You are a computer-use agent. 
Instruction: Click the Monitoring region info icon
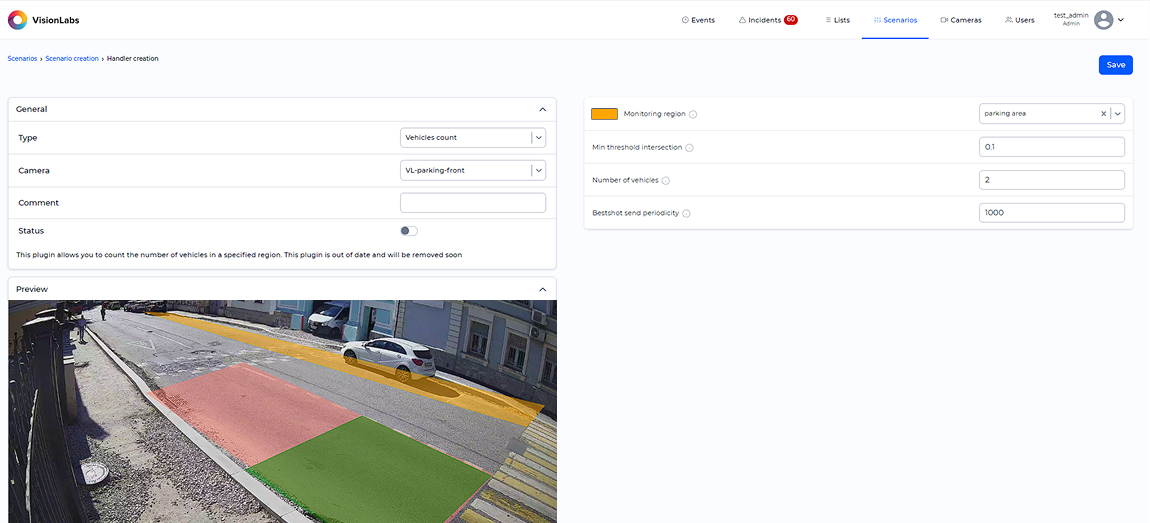[693, 114]
